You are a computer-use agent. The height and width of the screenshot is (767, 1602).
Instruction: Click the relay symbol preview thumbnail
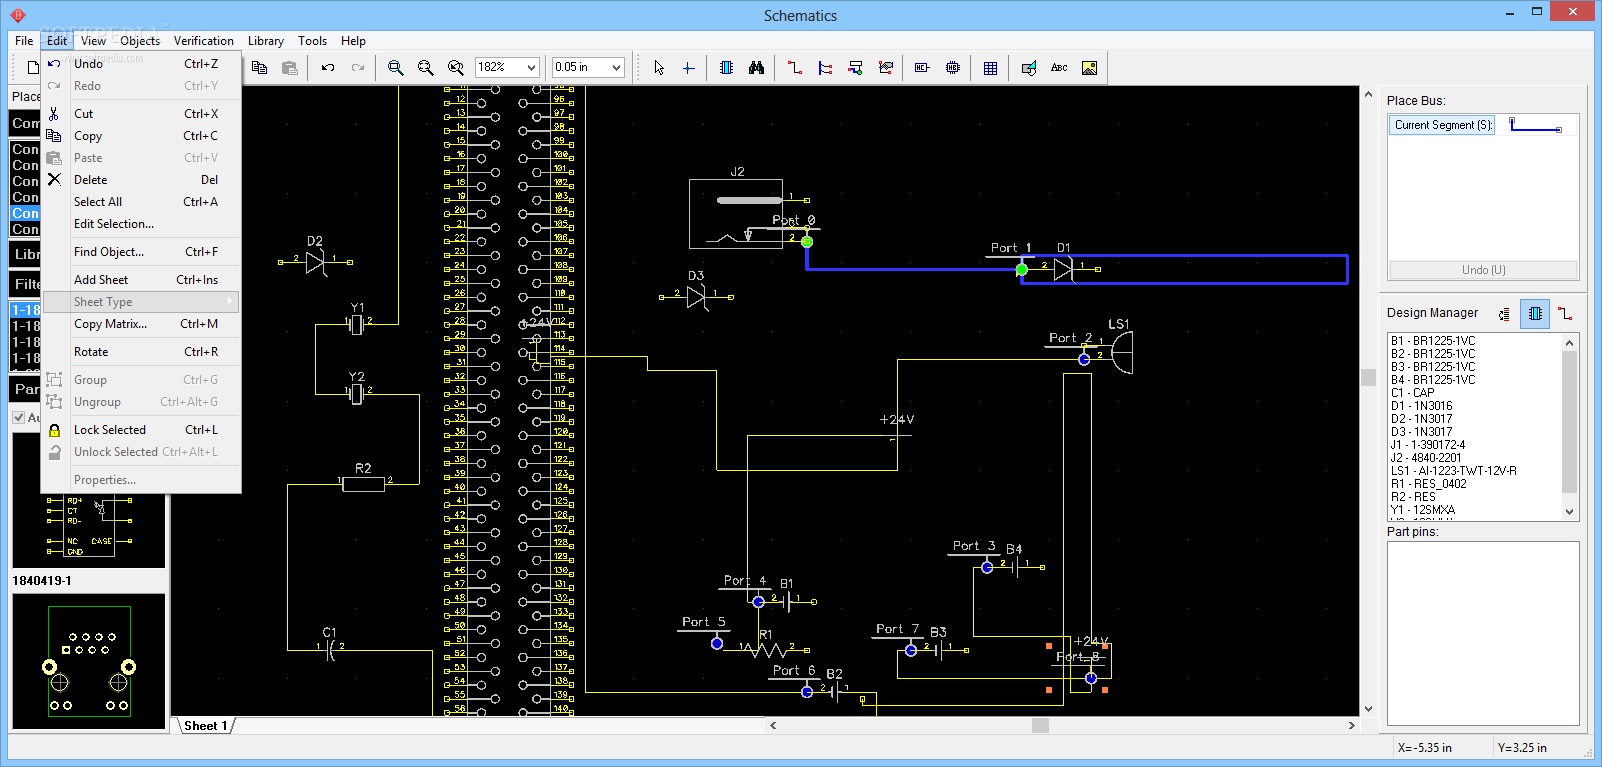coord(89,500)
